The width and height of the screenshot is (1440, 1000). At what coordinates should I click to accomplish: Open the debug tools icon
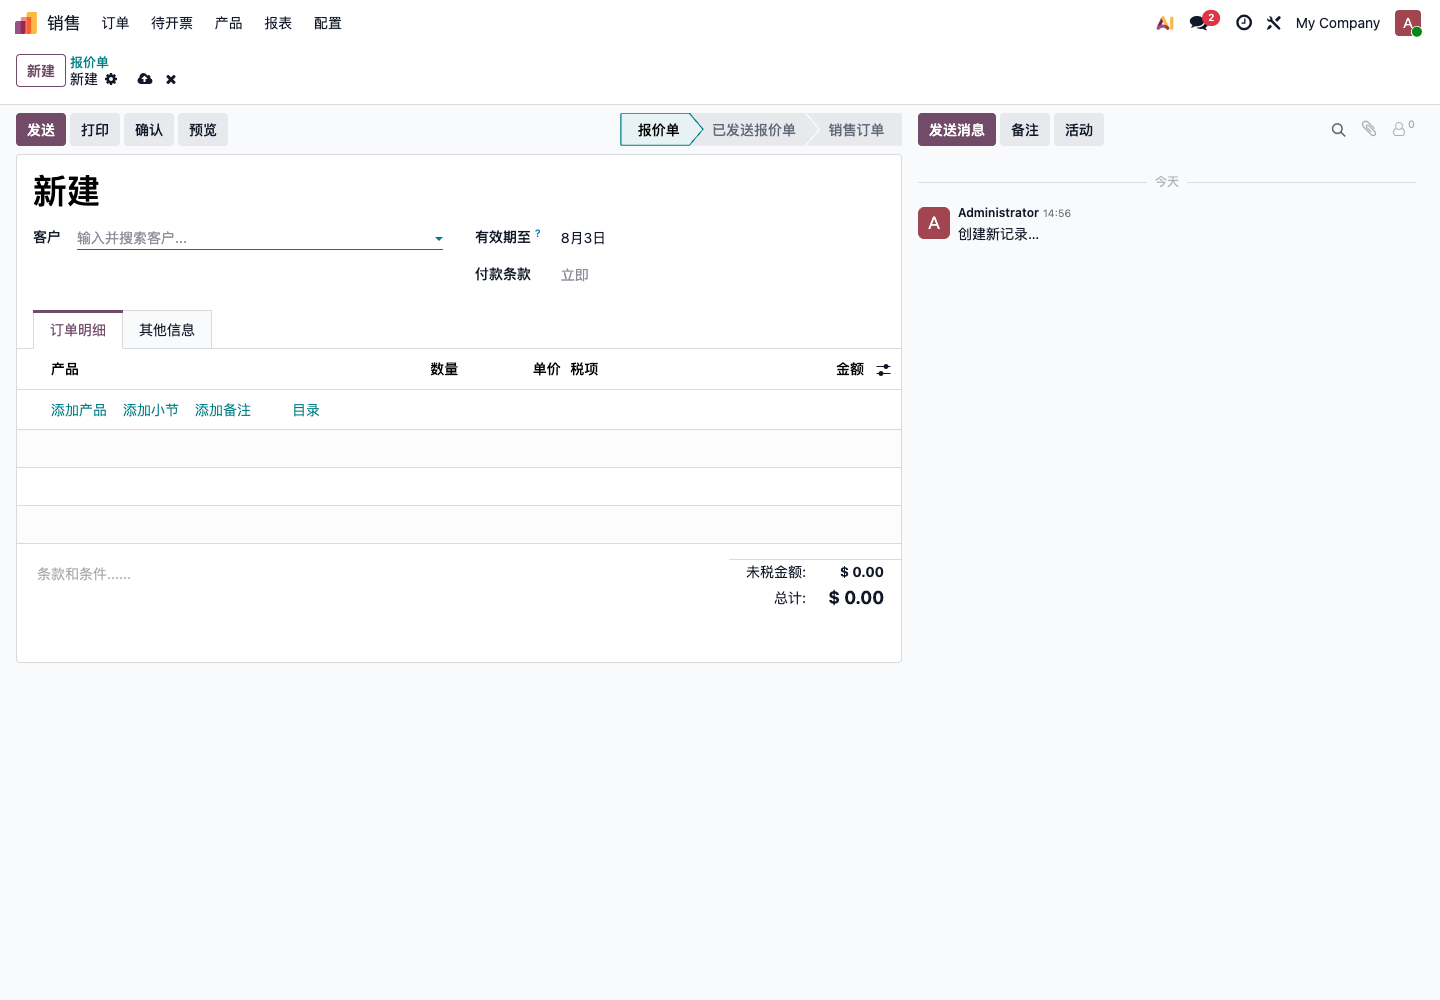point(1274,23)
